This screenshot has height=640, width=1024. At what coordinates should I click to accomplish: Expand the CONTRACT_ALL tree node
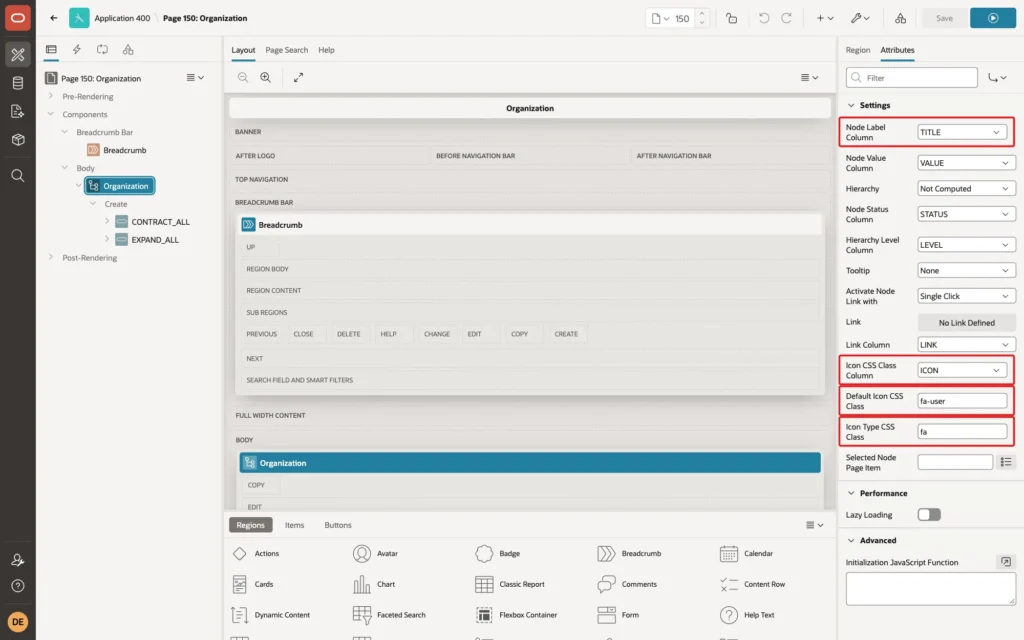[x=106, y=221]
